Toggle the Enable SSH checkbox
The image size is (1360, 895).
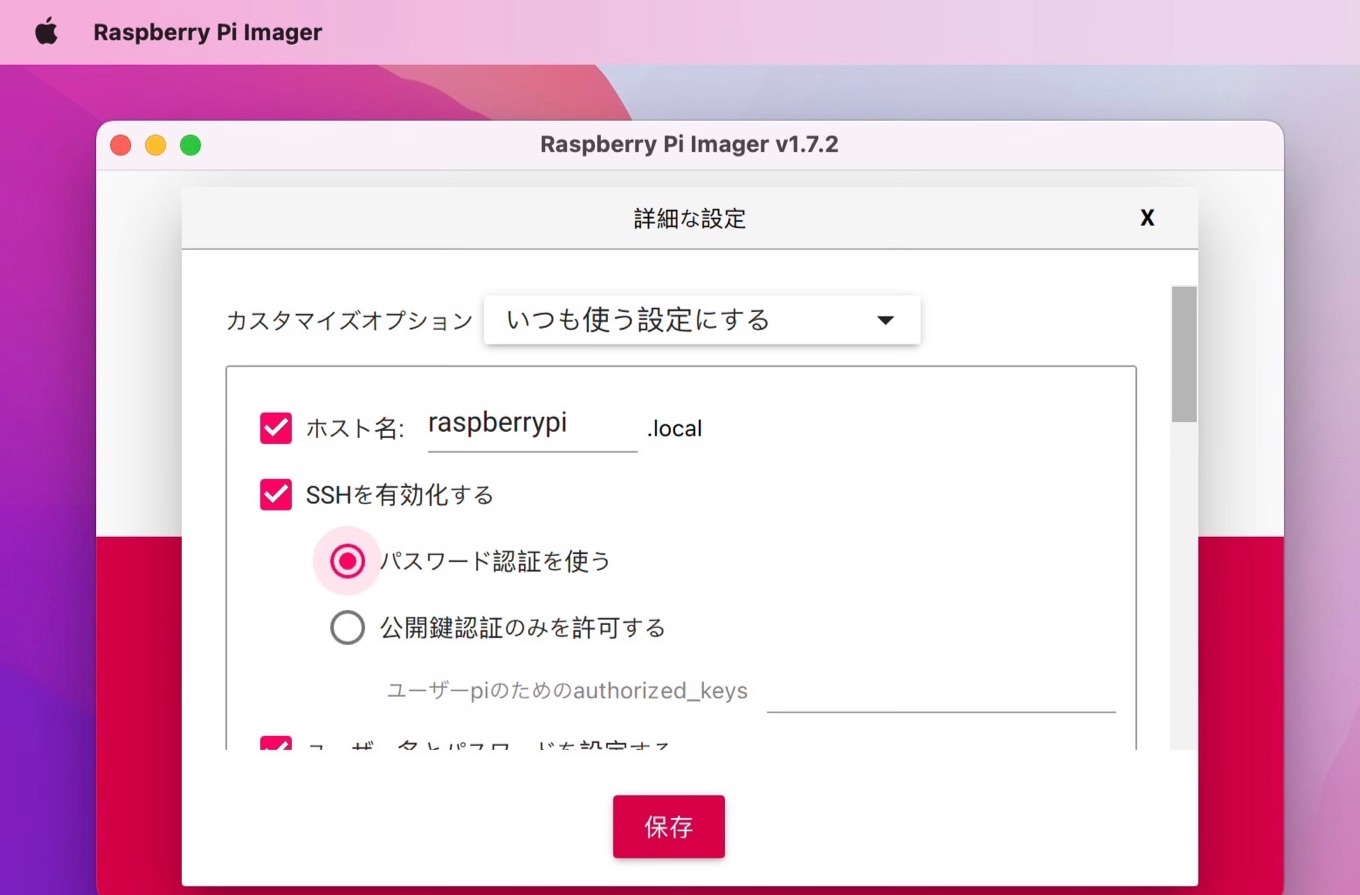coord(276,495)
